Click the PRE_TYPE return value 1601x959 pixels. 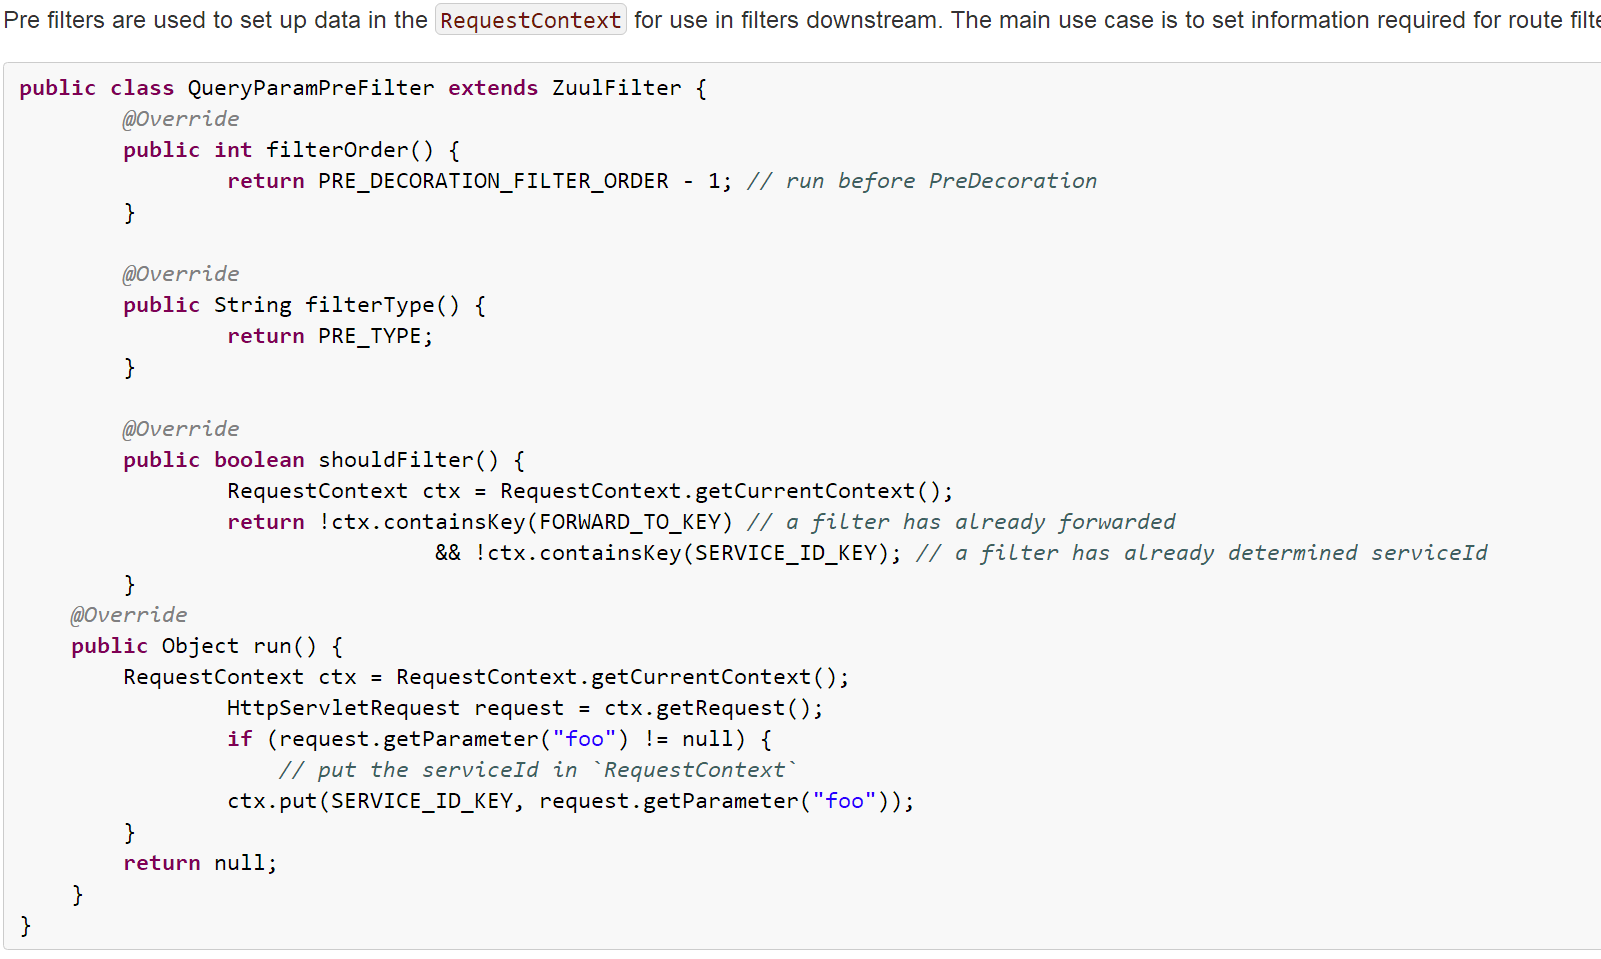370,336
